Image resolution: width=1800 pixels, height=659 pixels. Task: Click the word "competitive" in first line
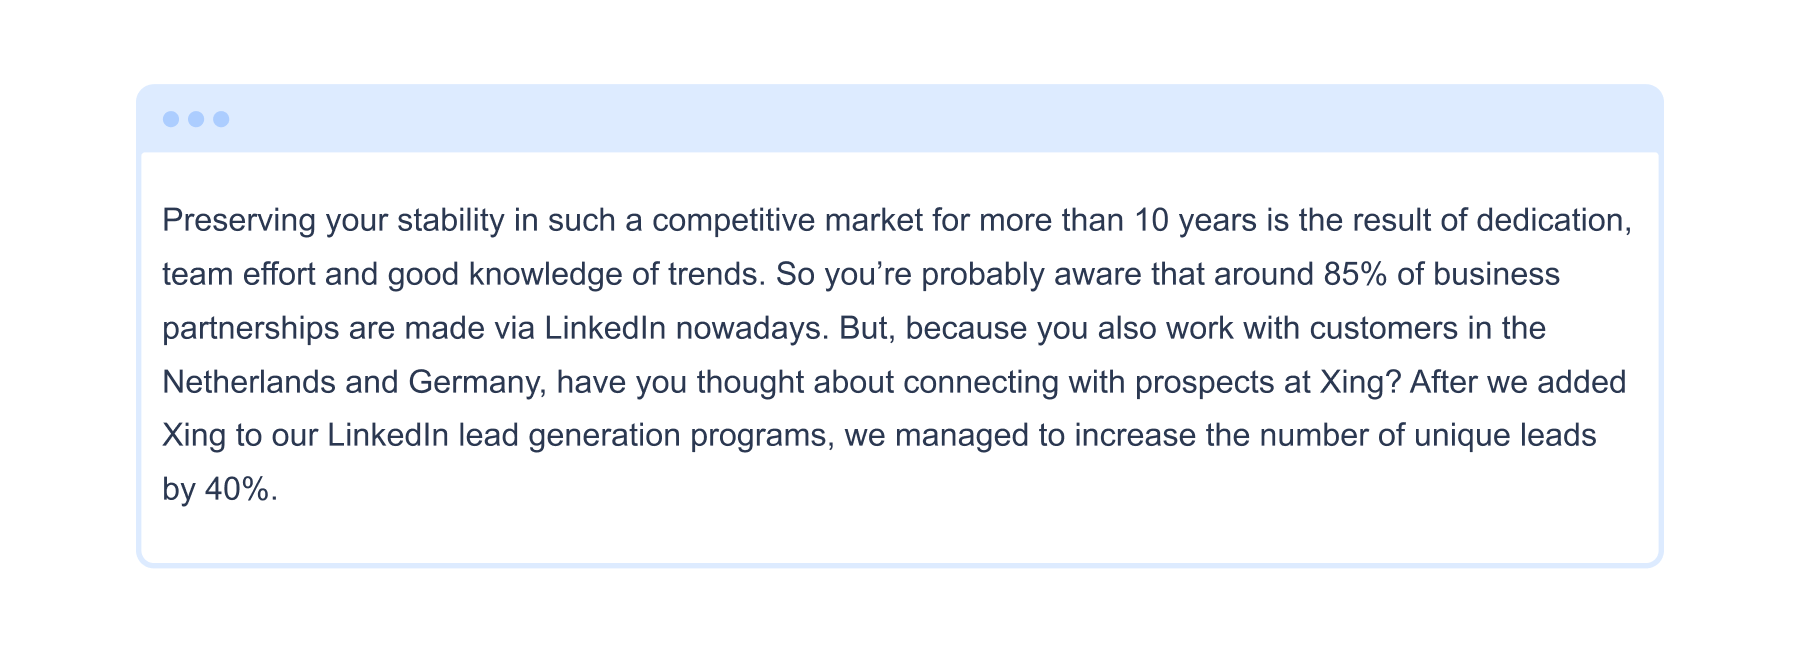coord(734,220)
